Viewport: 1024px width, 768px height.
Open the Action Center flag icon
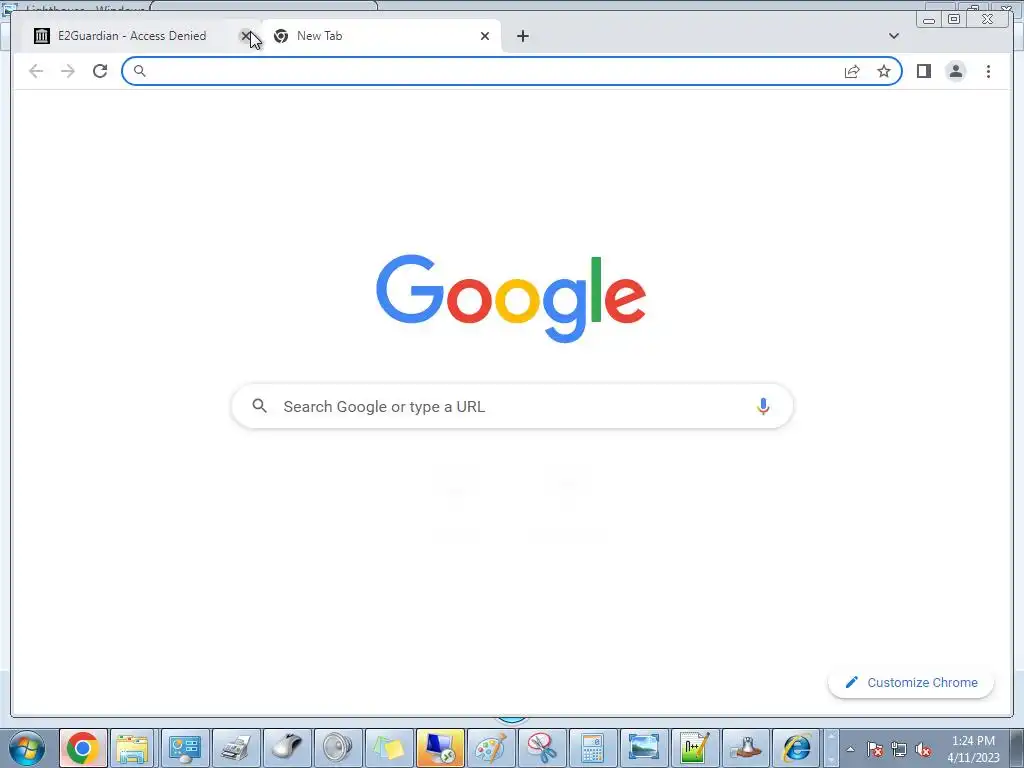point(875,749)
